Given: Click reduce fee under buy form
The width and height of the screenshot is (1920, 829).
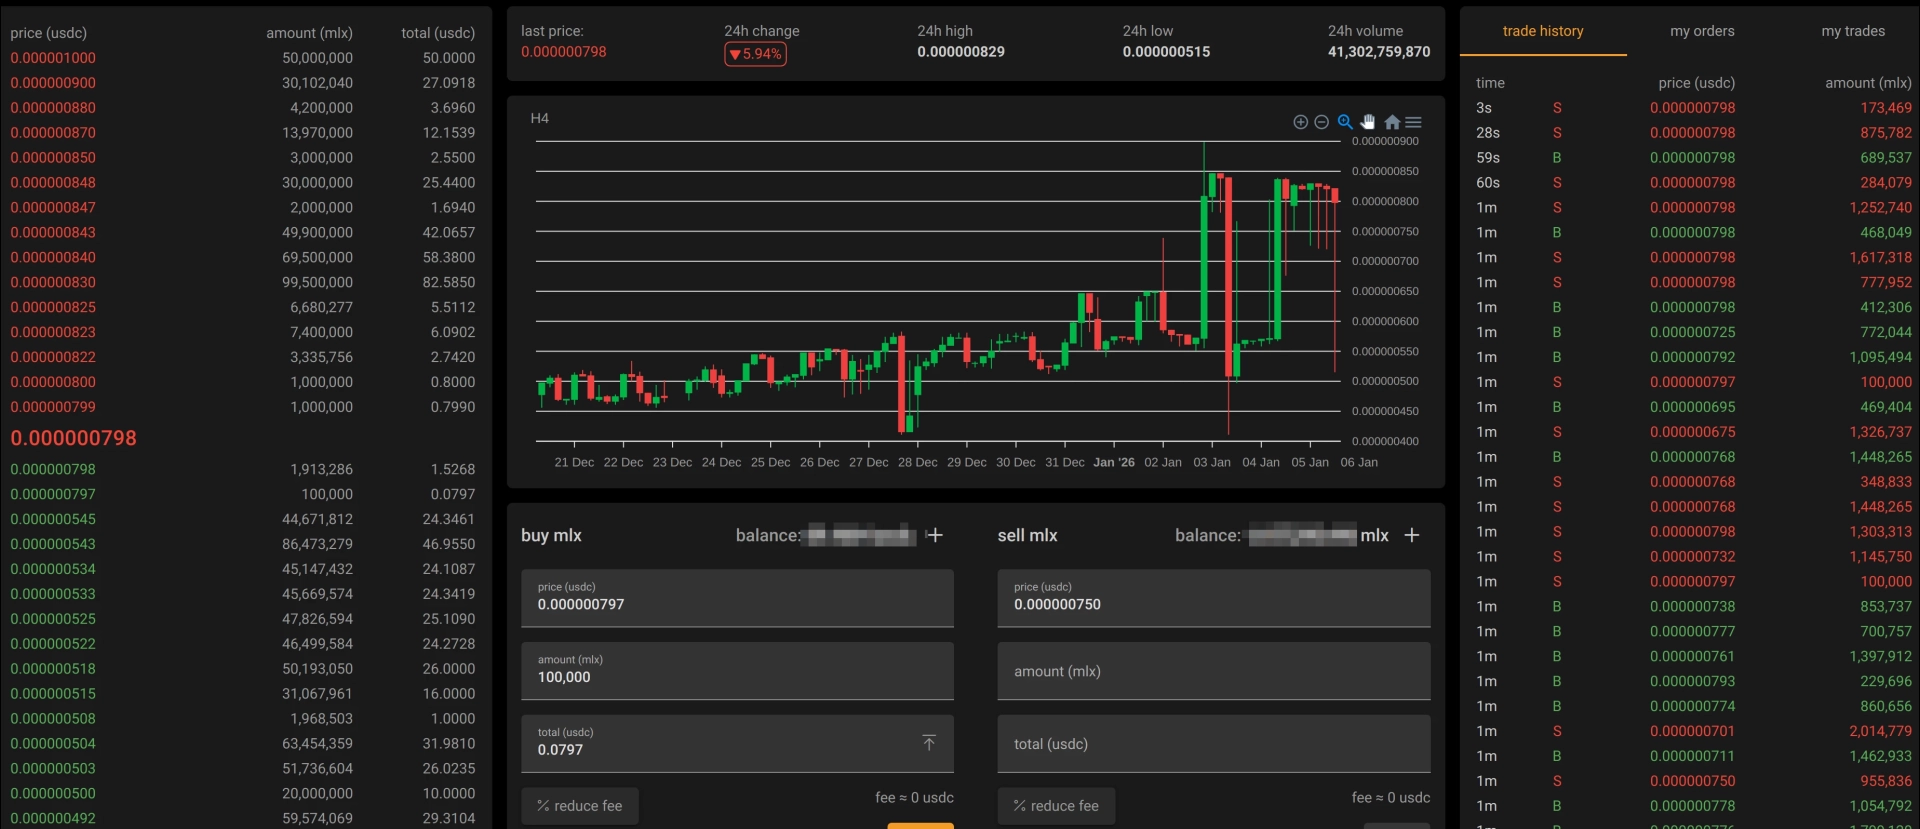Looking at the screenshot, I should pos(580,806).
